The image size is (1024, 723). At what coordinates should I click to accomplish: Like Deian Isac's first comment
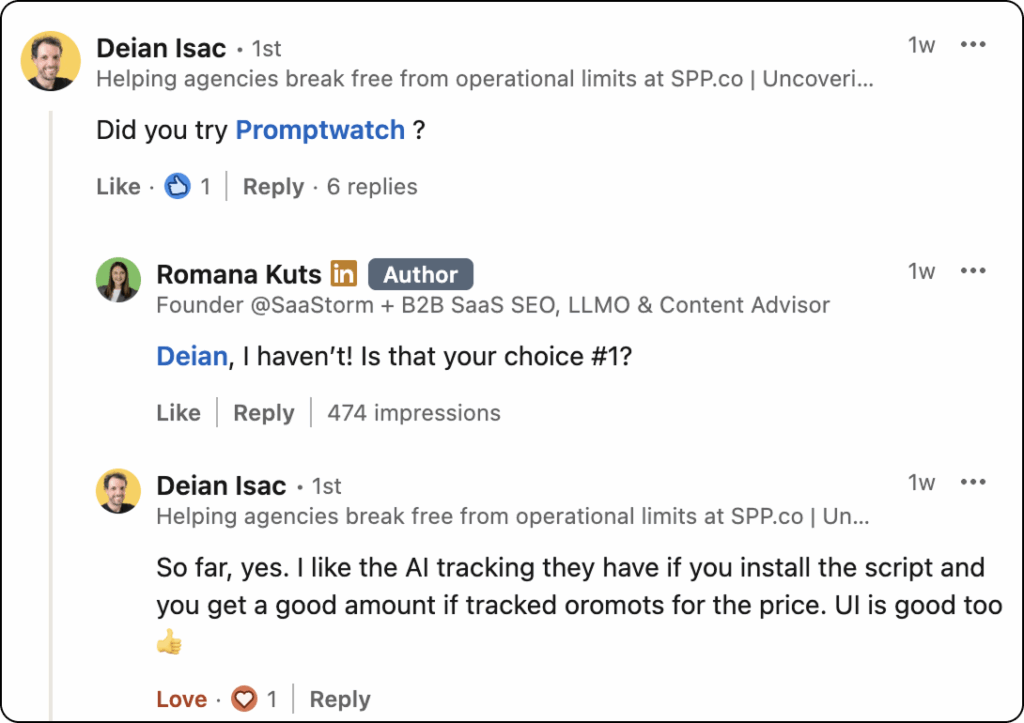pyautogui.click(x=118, y=187)
